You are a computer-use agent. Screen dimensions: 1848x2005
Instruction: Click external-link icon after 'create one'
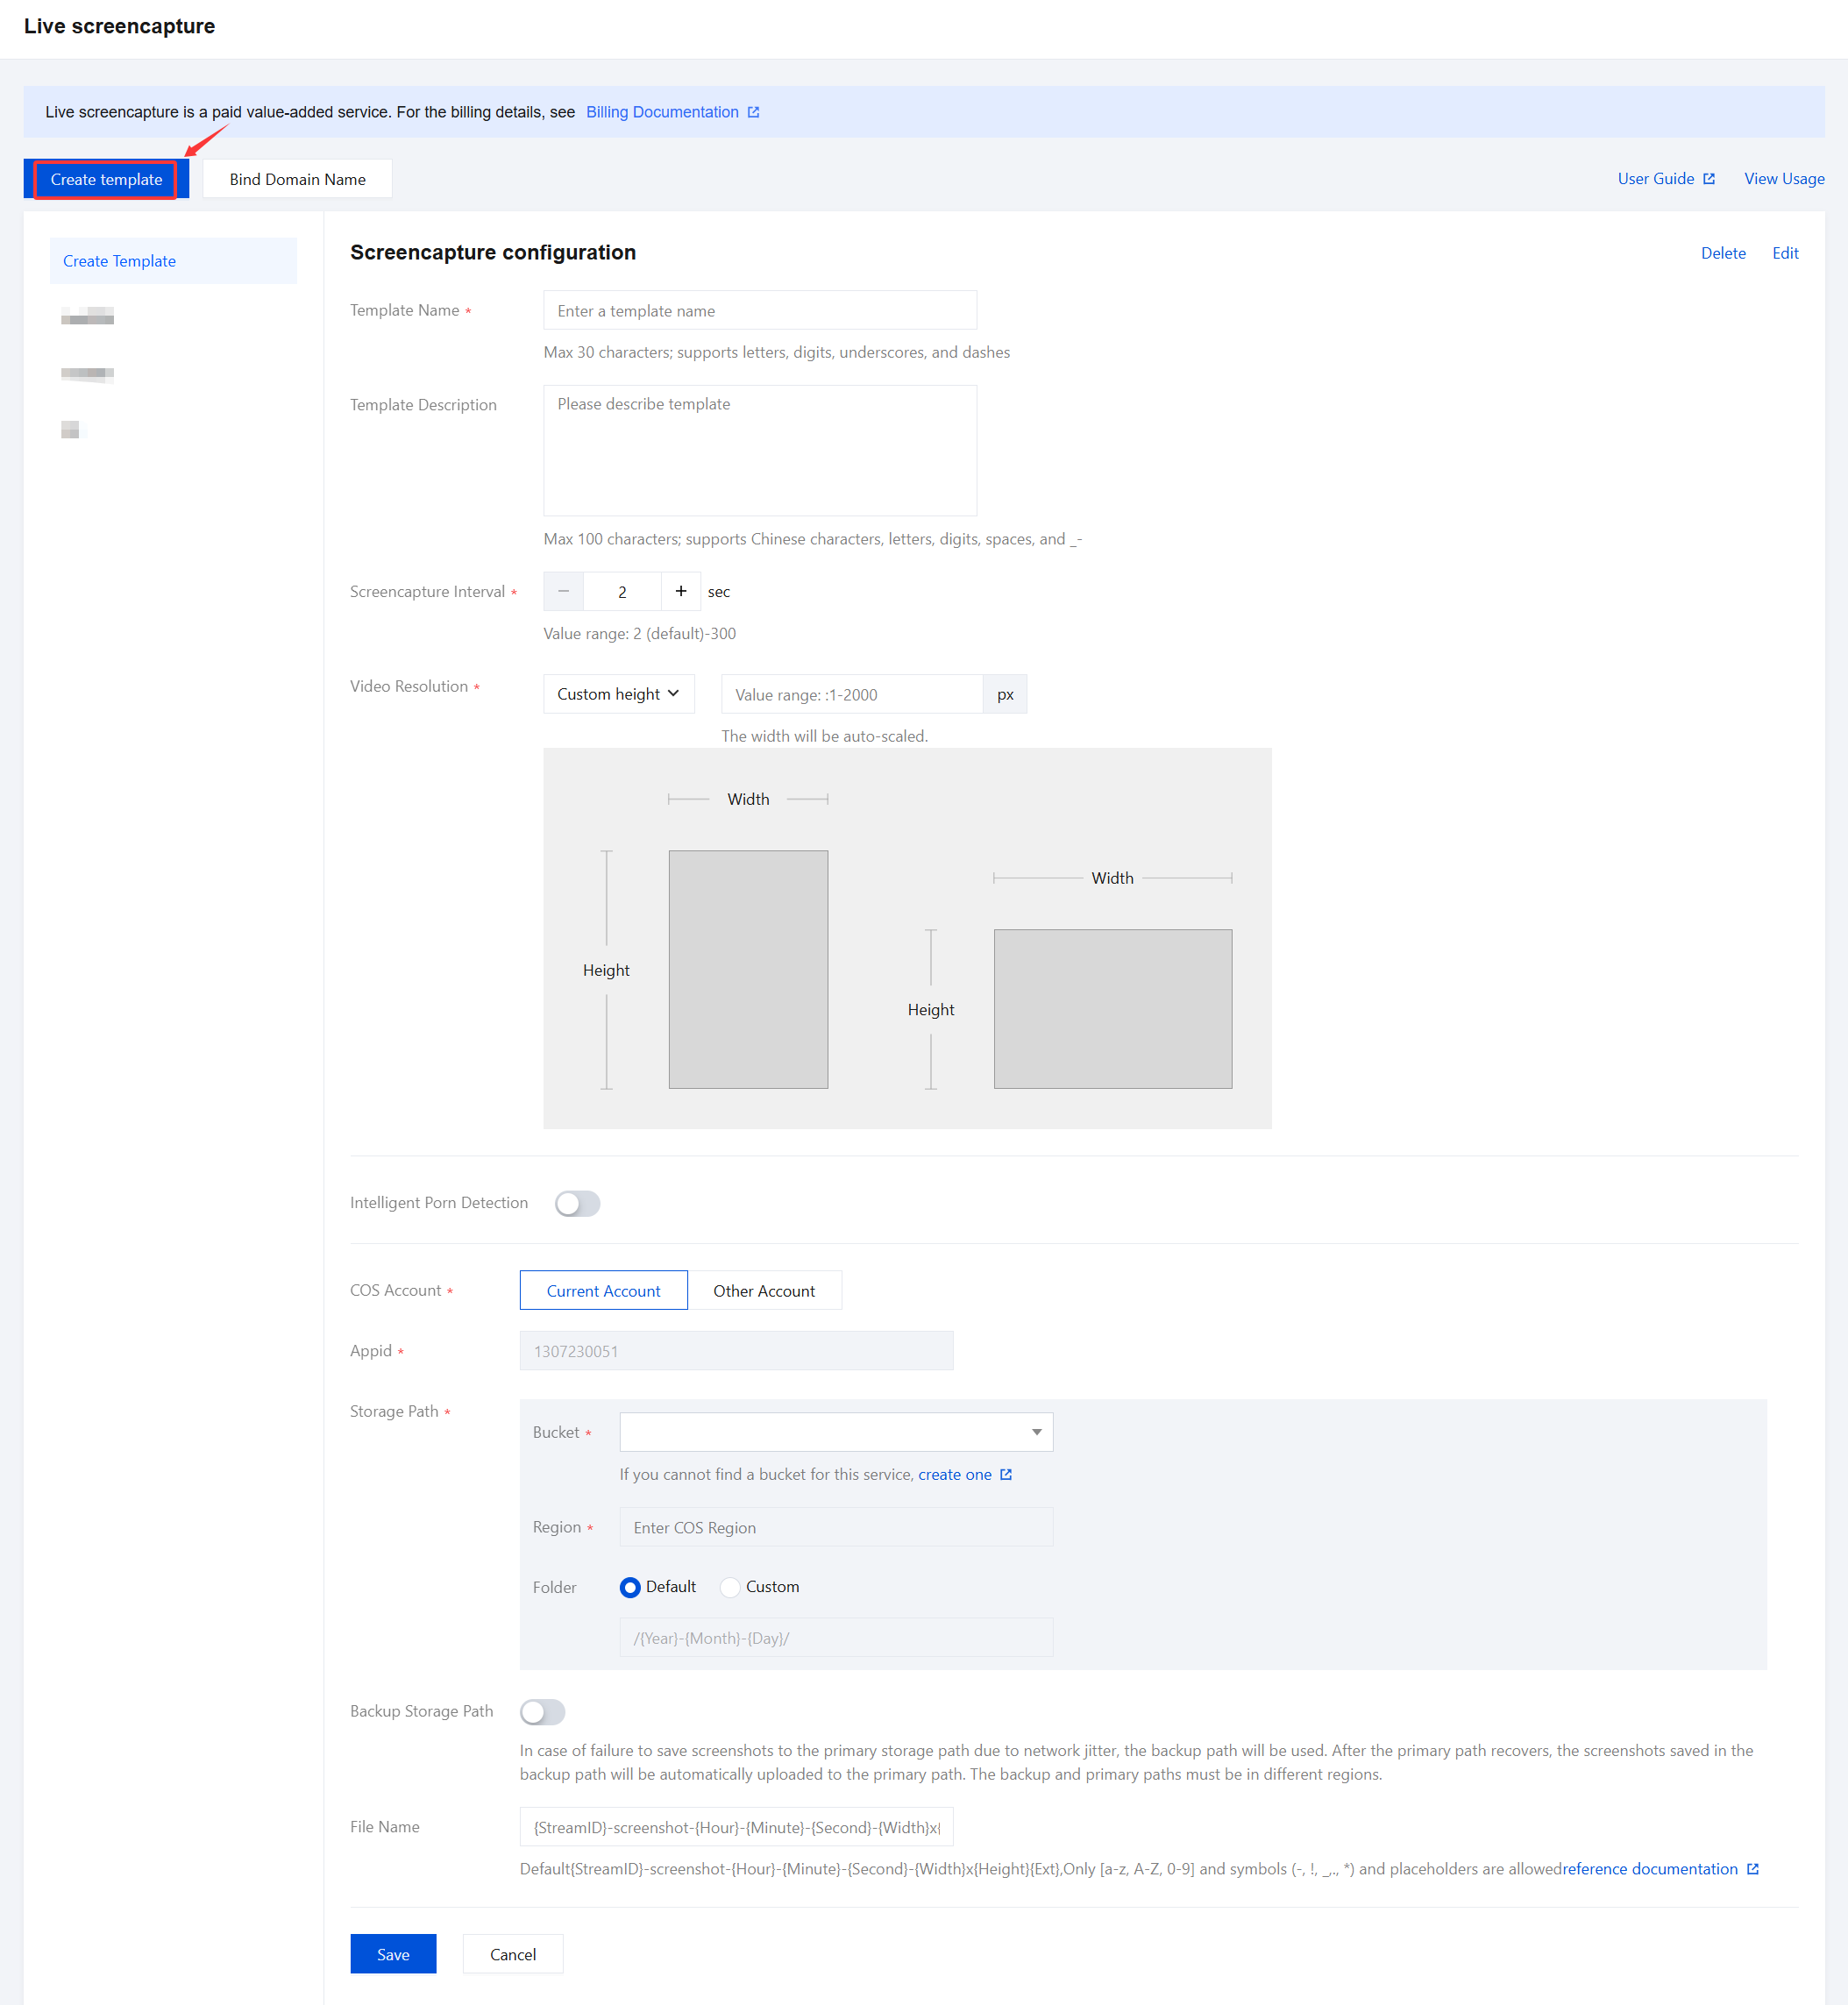(1006, 1474)
